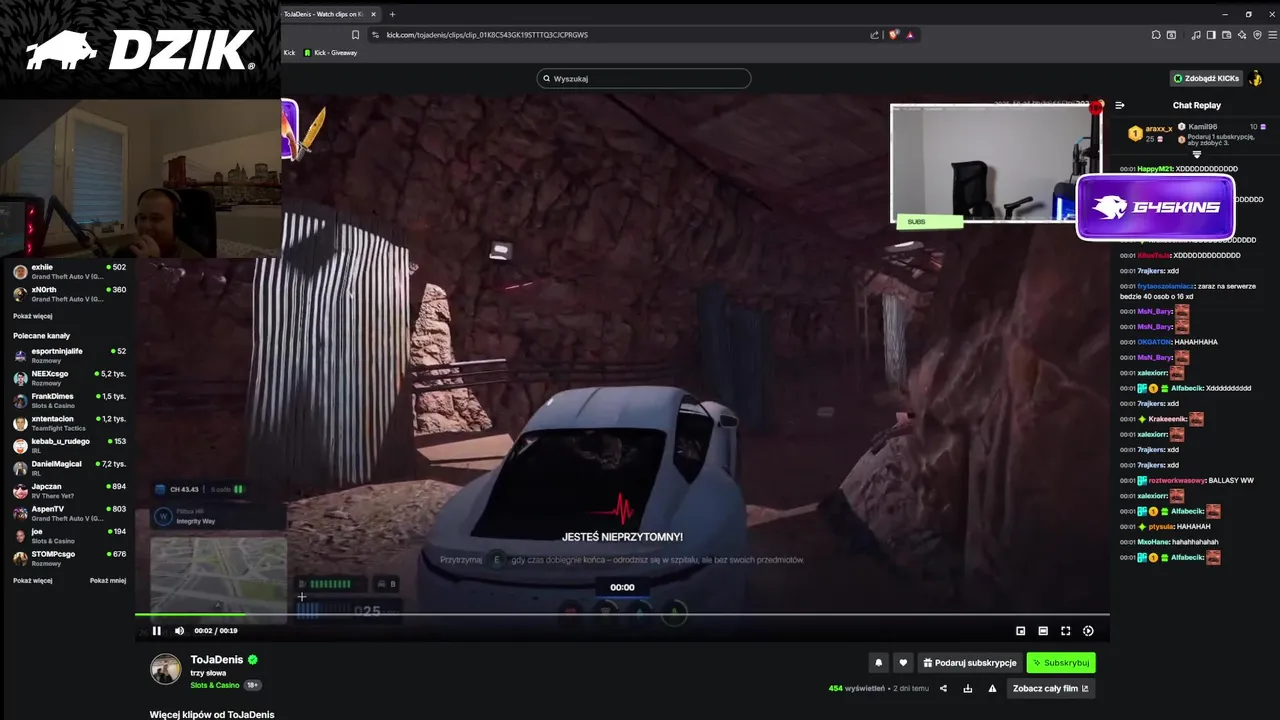1280x720 pixels.
Task: Click the araxx_x top gifter entry
Action: [x=1150, y=133]
